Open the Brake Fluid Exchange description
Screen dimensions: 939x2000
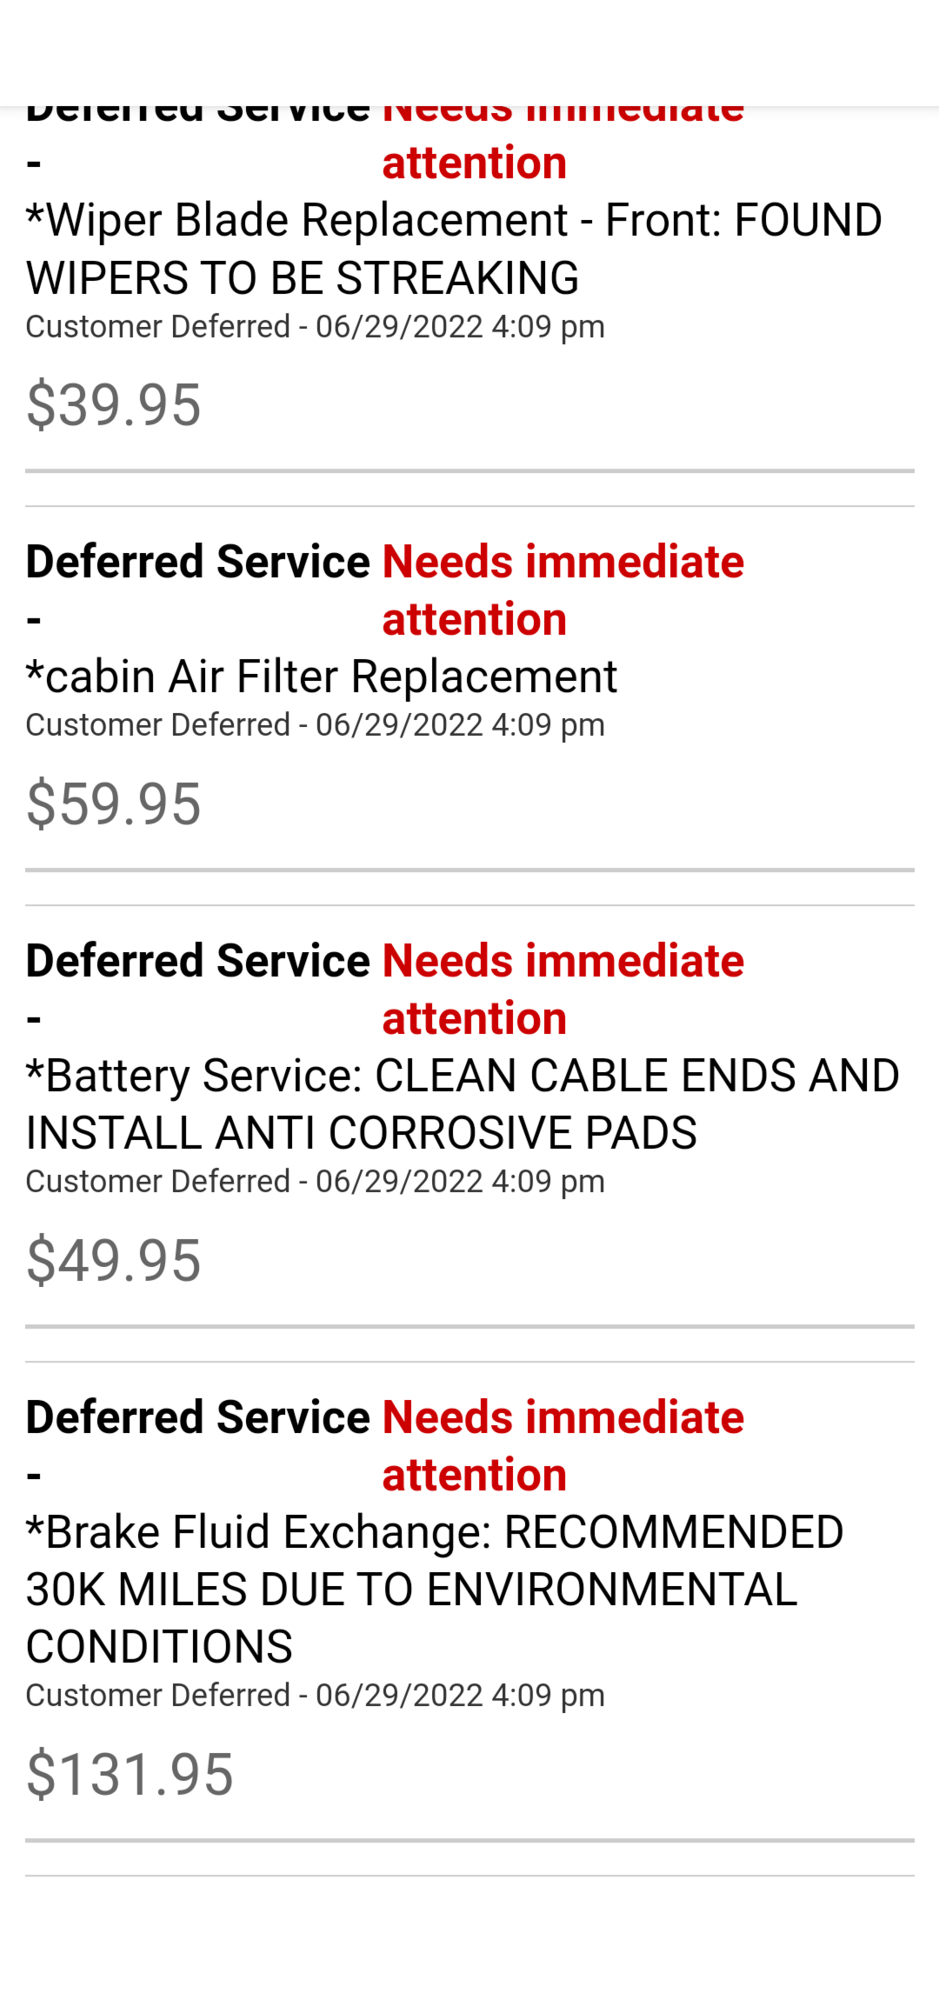434,1589
